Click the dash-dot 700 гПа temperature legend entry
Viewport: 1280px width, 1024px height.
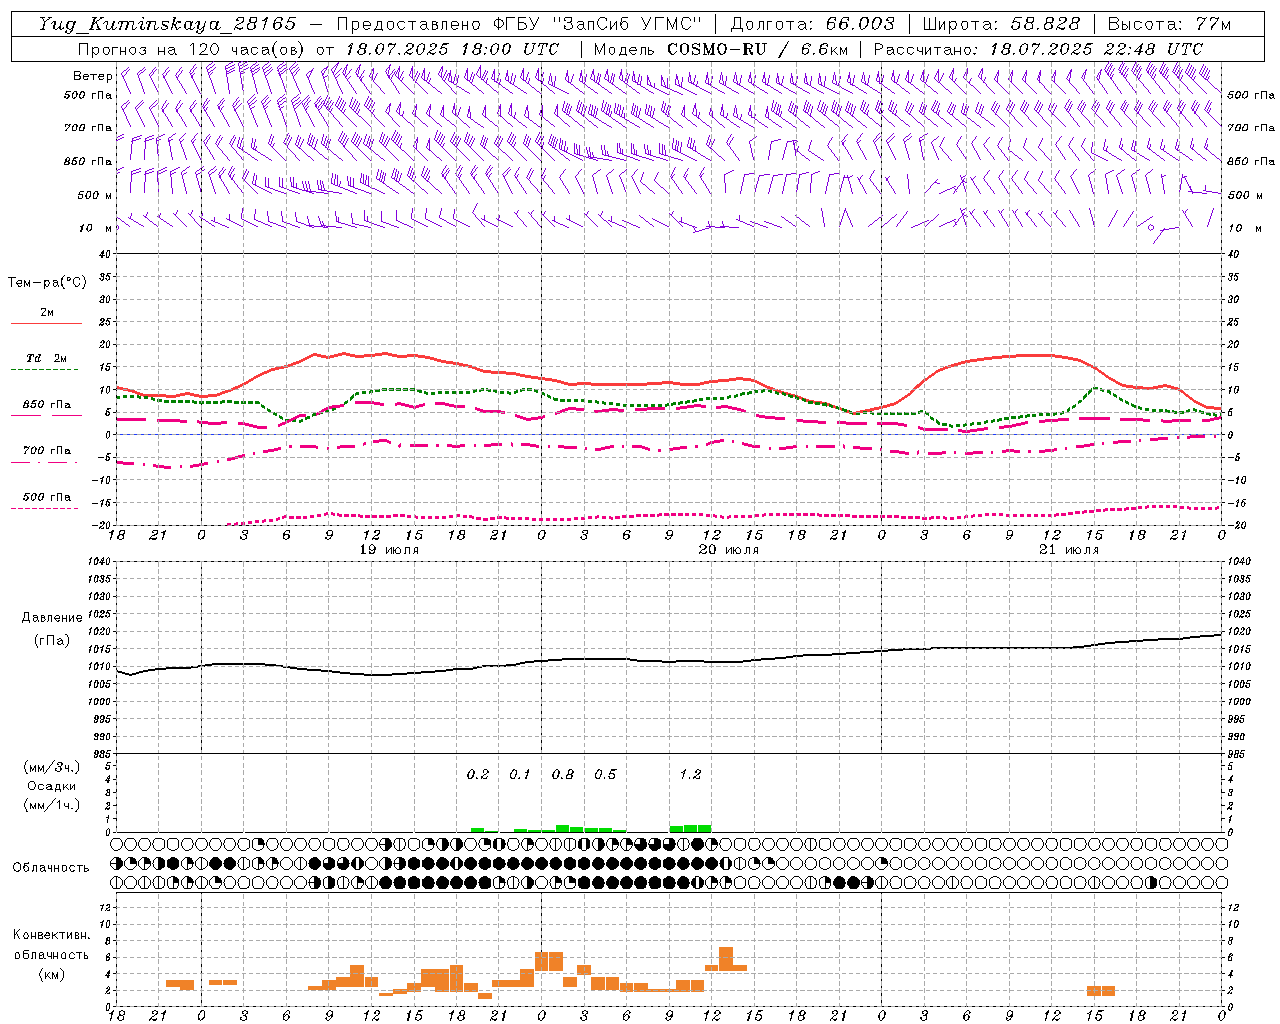(46, 451)
